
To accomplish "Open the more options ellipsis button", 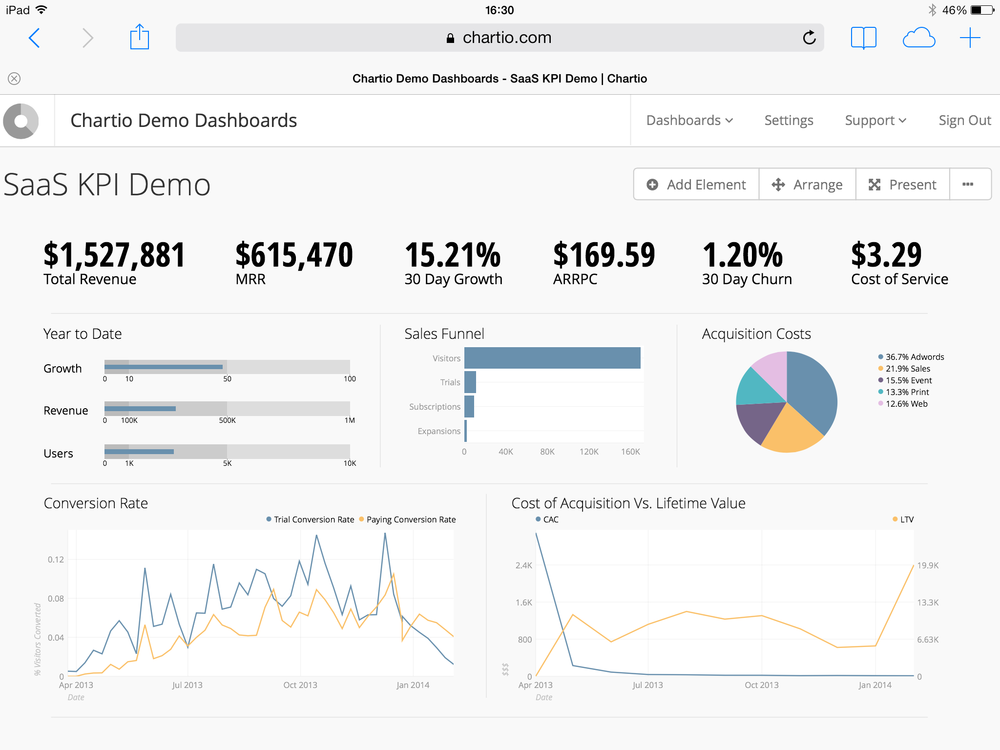I will pyautogui.click(x=968, y=184).
